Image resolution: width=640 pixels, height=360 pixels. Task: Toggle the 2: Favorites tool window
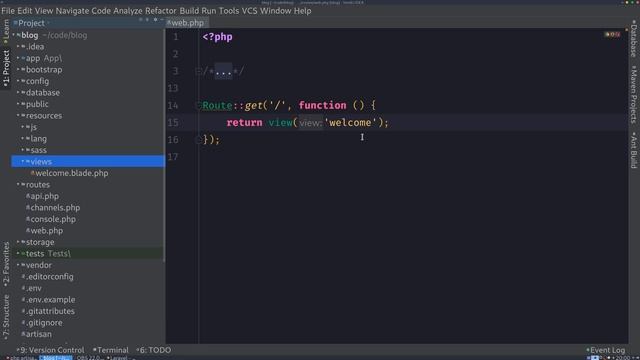[6, 264]
